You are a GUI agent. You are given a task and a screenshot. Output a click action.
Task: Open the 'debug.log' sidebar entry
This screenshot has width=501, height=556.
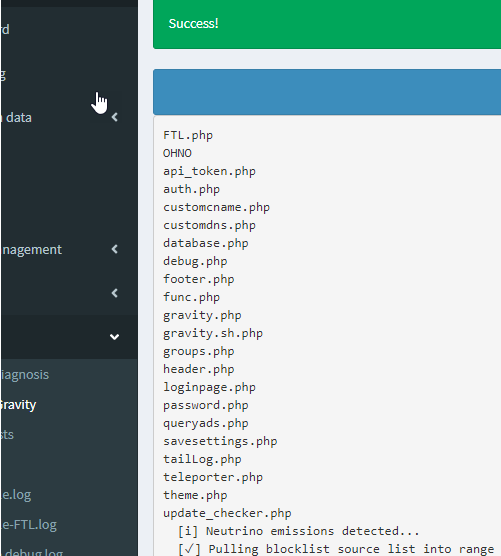(x=33, y=552)
